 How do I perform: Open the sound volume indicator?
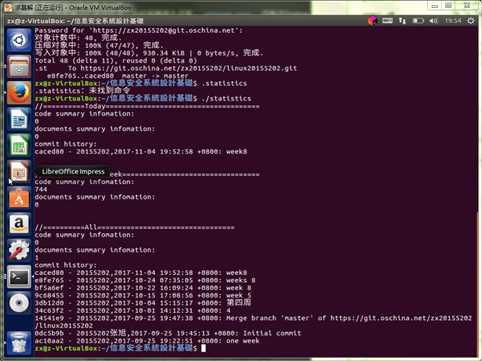click(433, 21)
